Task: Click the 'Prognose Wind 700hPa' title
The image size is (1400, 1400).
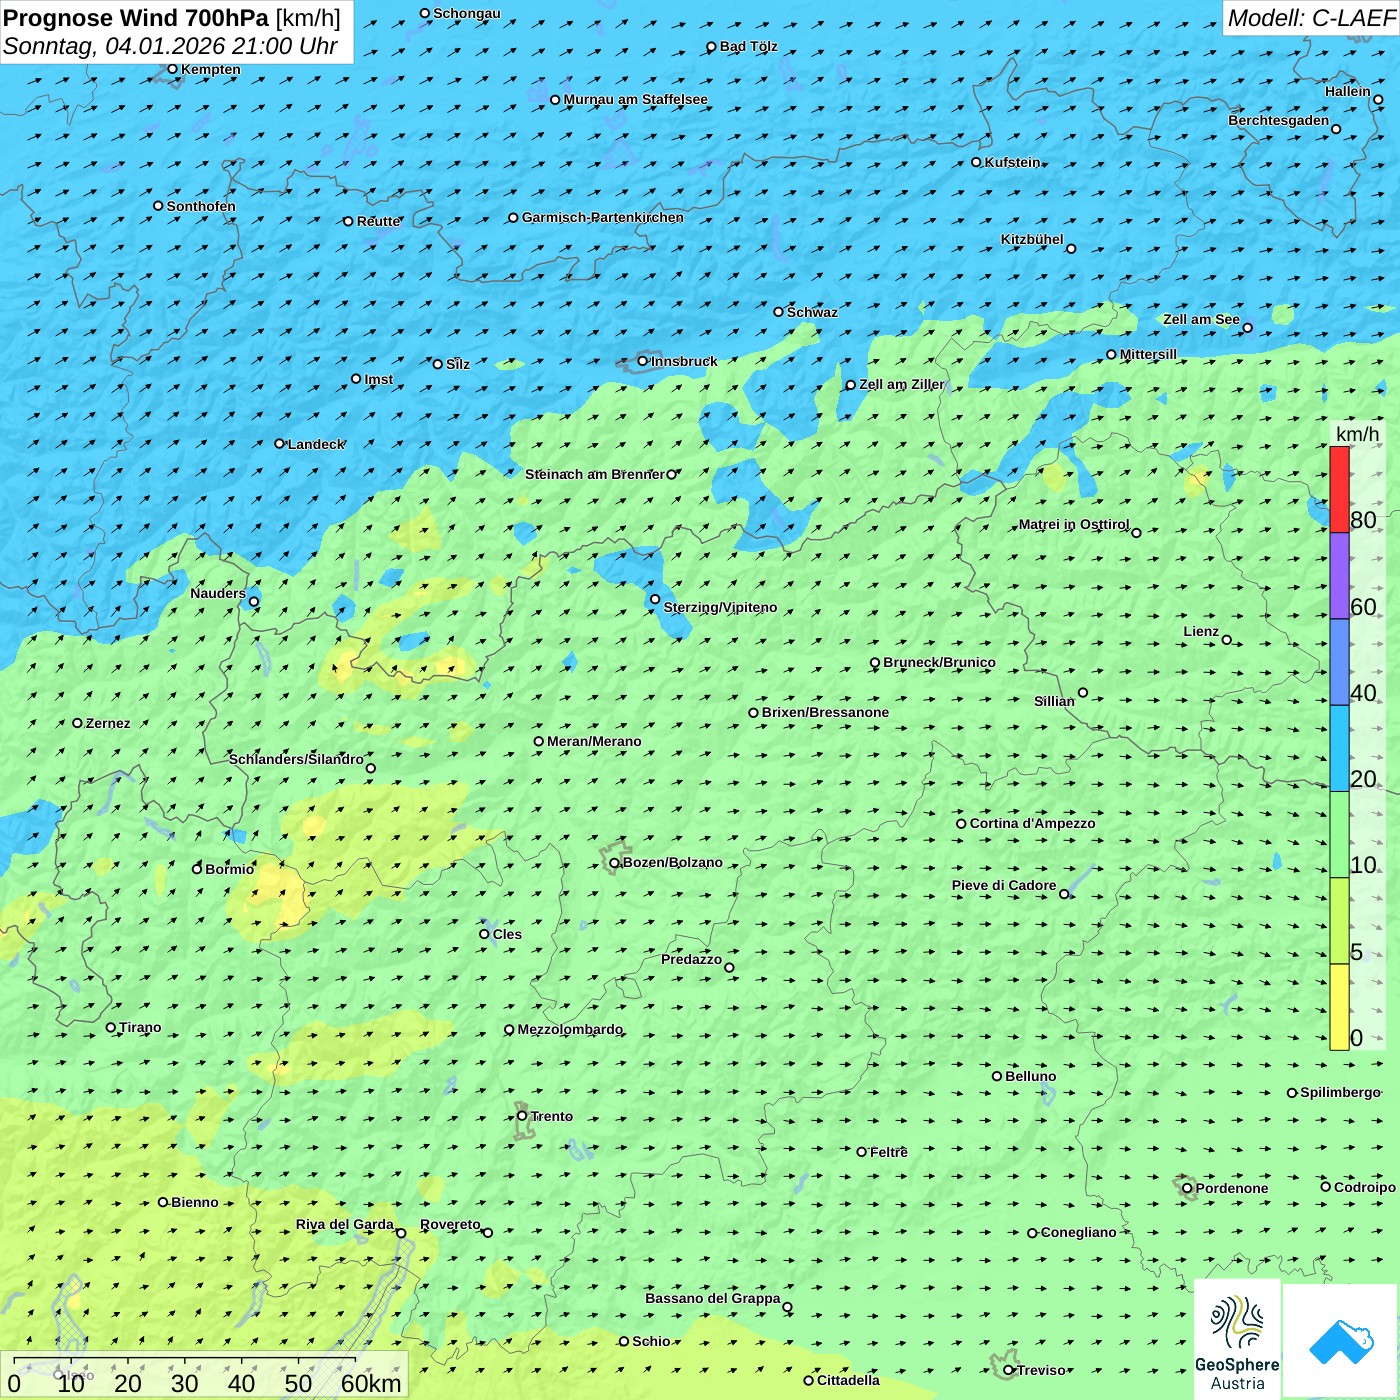Action: click(x=136, y=18)
